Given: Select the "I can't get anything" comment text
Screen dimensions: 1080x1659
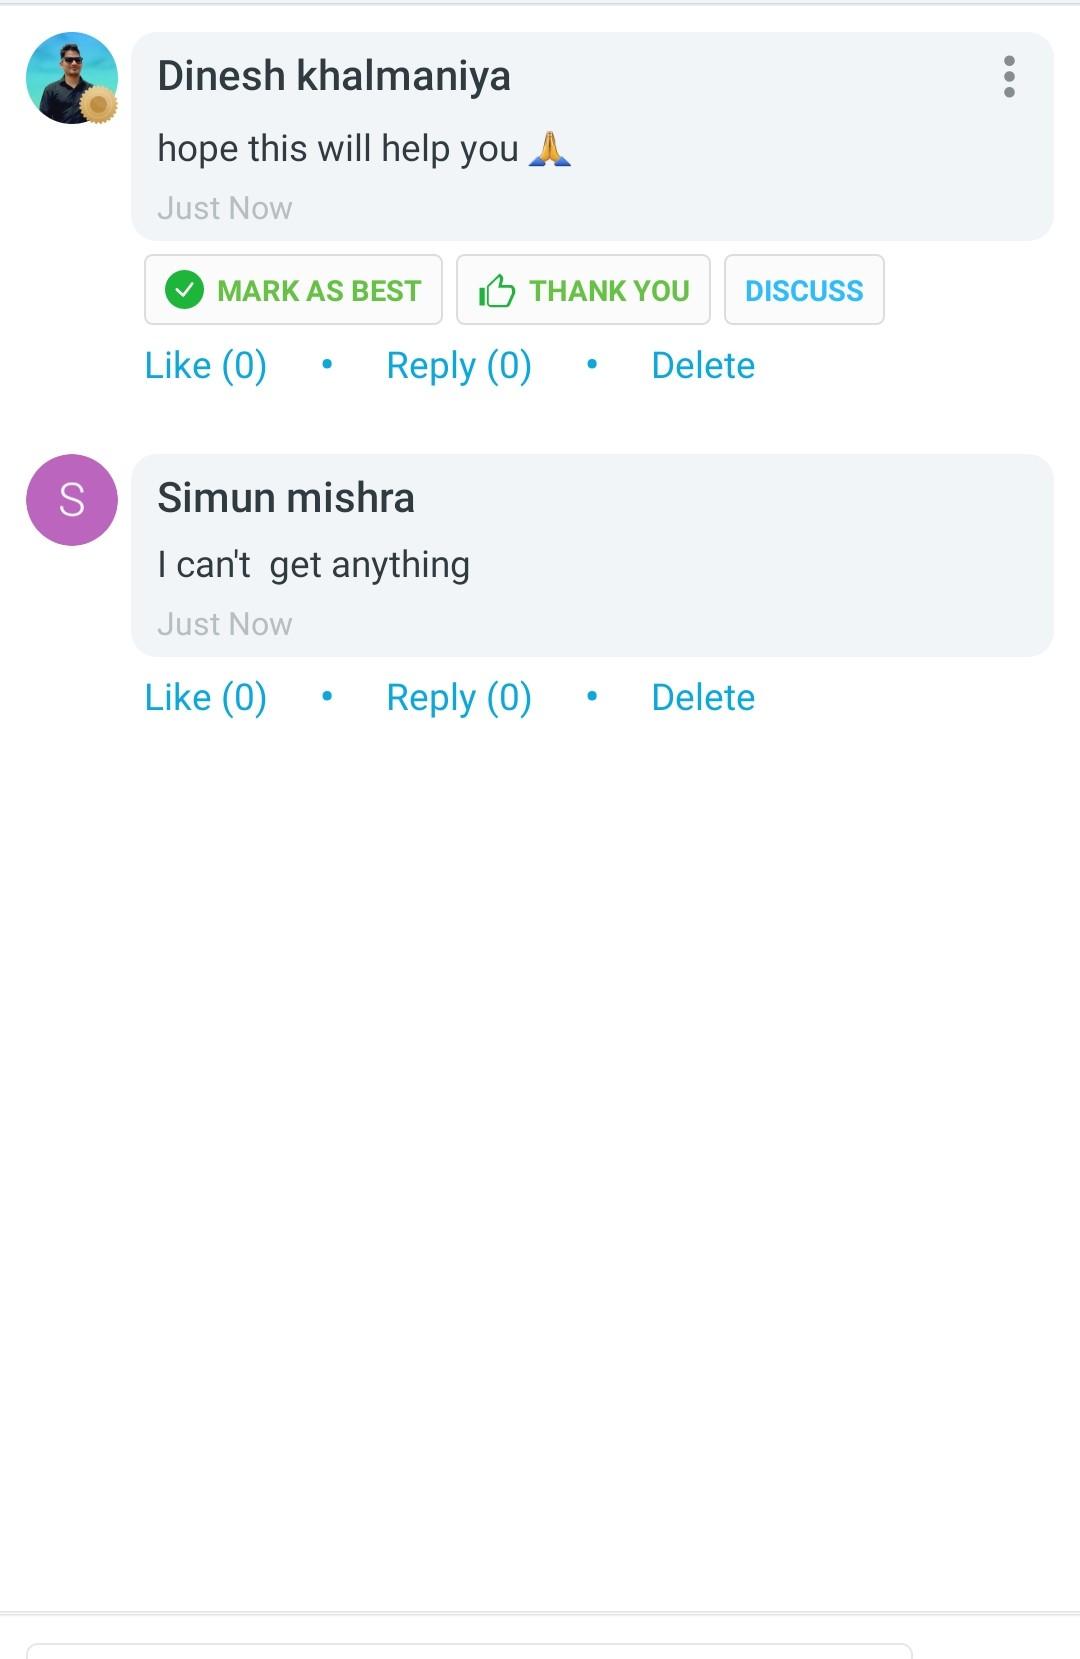Looking at the screenshot, I should [x=313, y=565].
